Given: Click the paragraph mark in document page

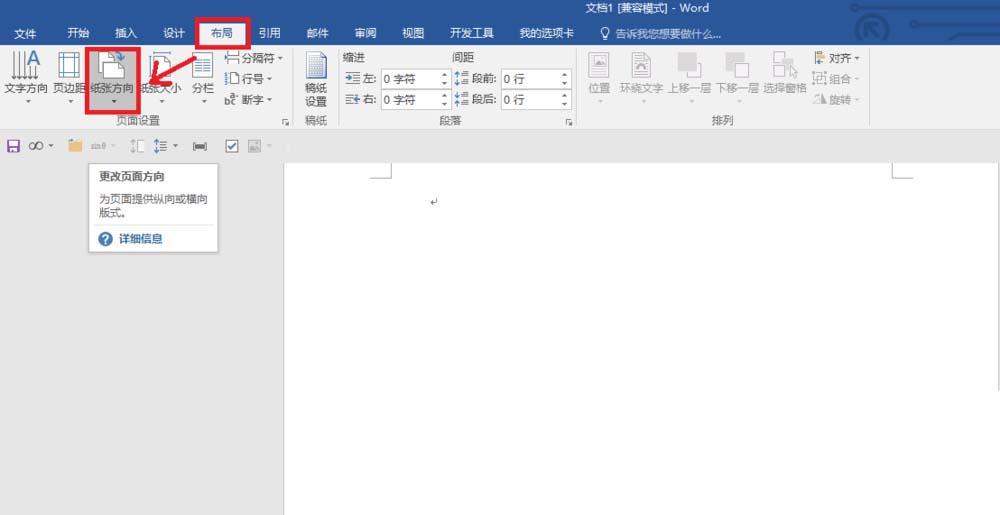Looking at the screenshot, I should pyautogui.click(x=434, y=202).
